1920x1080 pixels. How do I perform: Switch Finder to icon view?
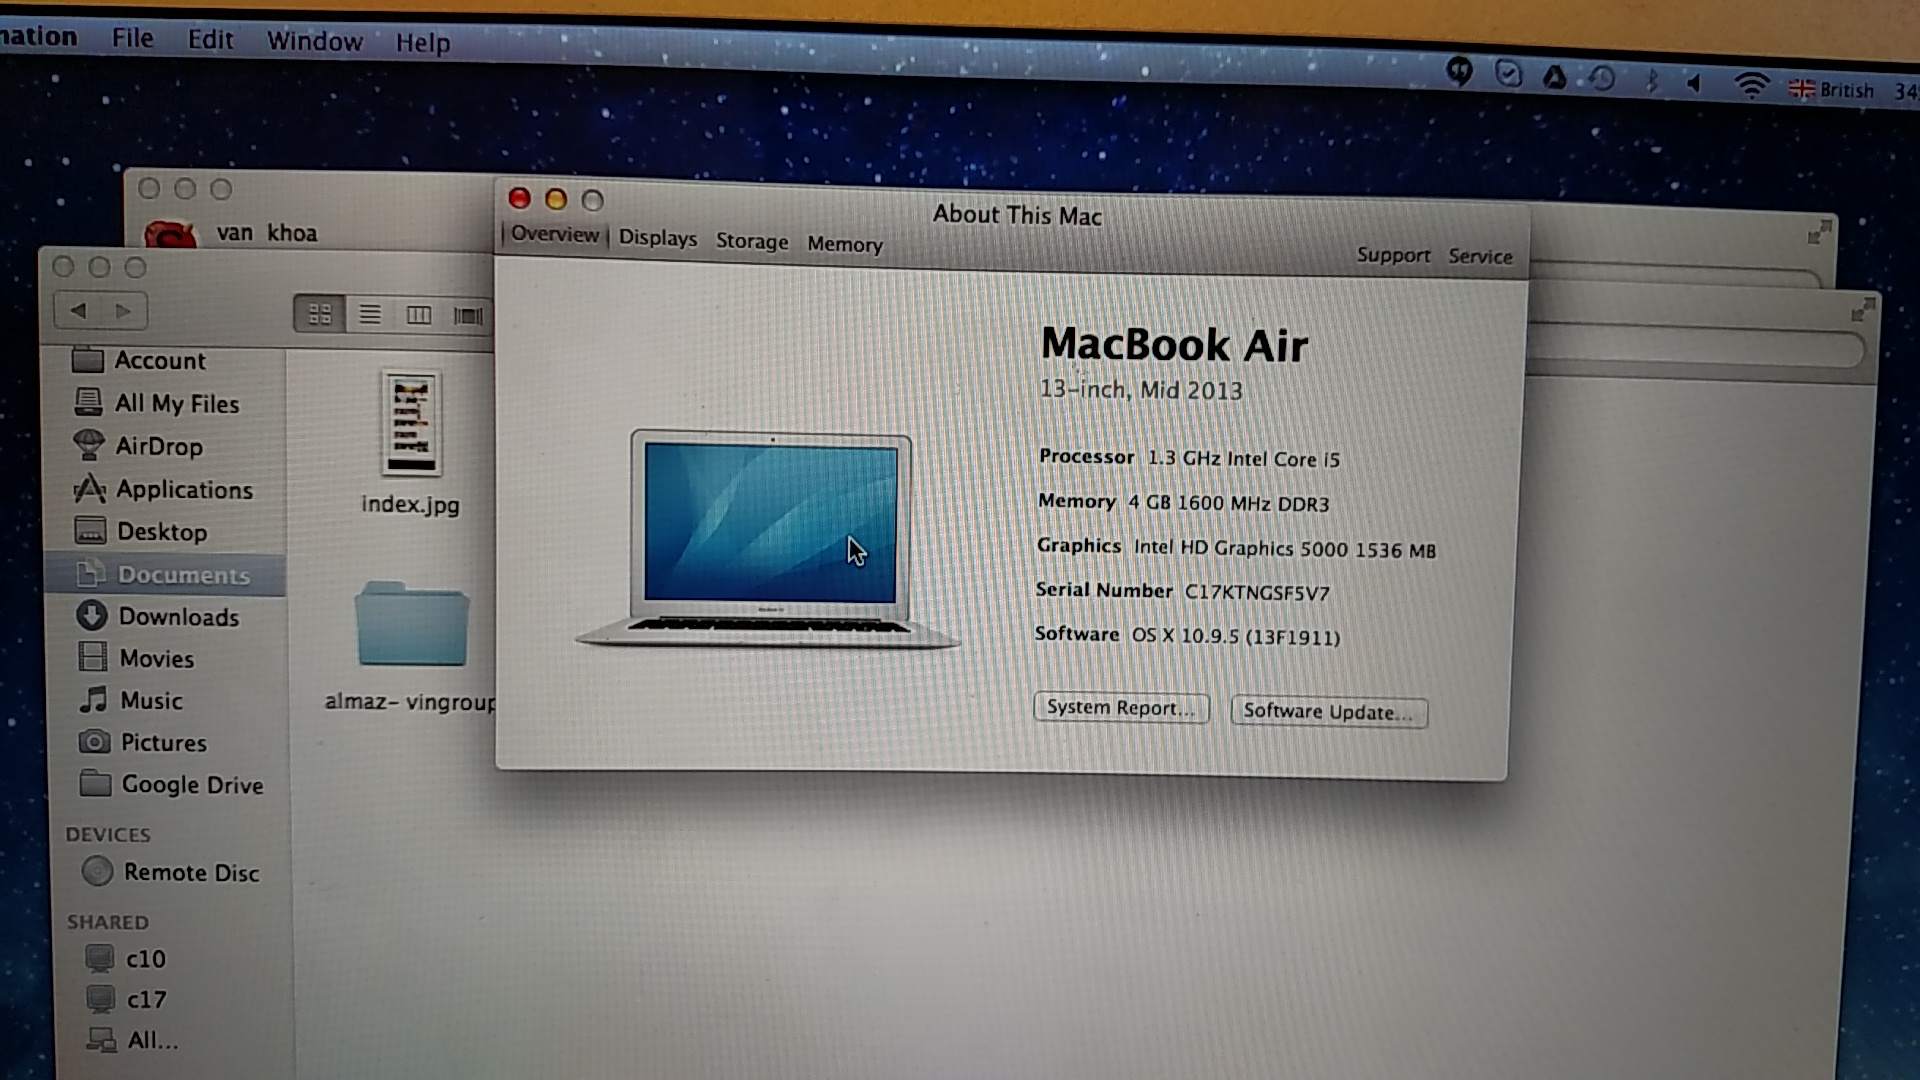click(320, 314)
